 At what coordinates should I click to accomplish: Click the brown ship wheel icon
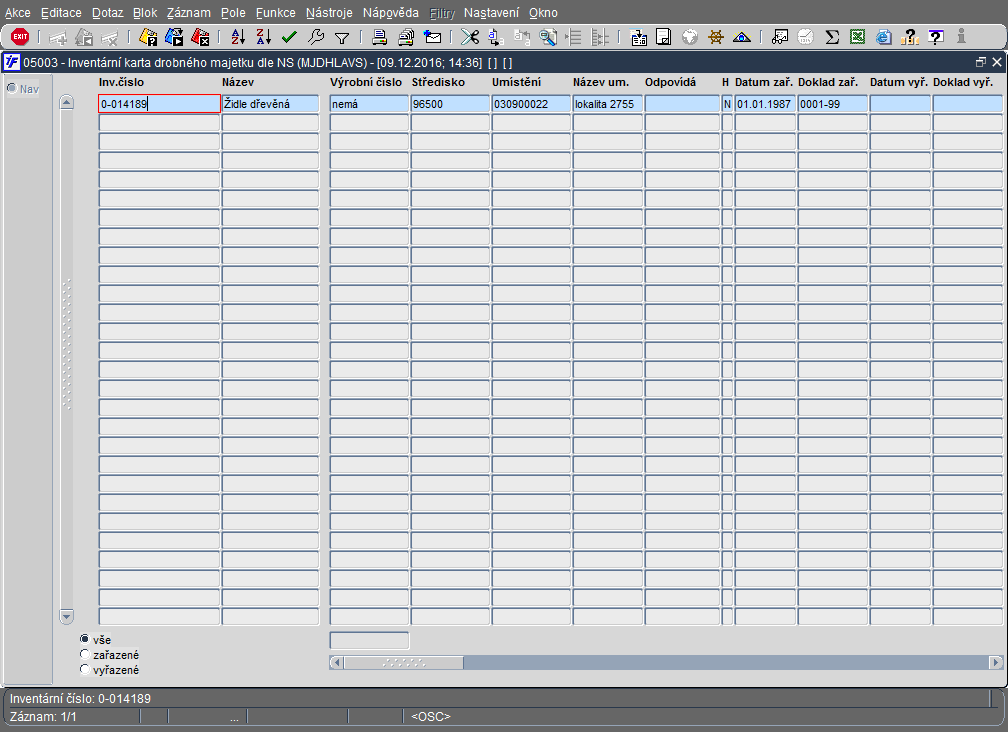click(716, 37)
